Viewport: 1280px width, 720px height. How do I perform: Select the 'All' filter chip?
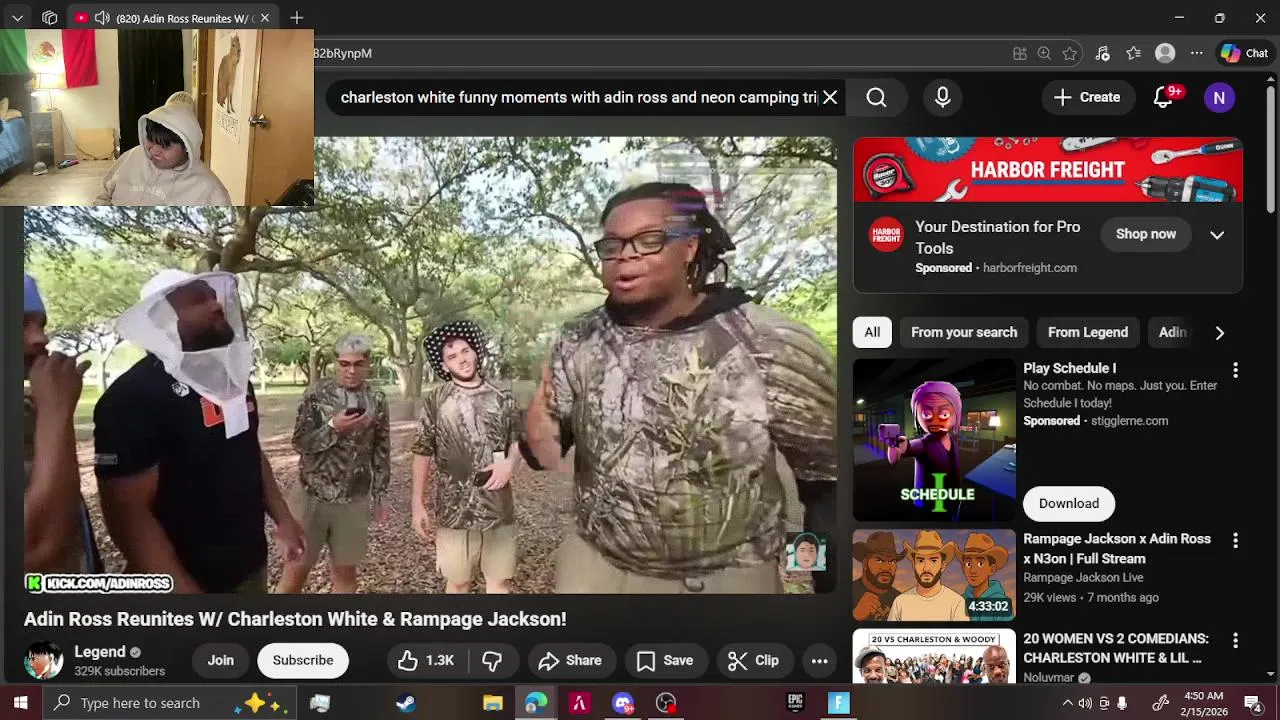[x=872, y=332]
